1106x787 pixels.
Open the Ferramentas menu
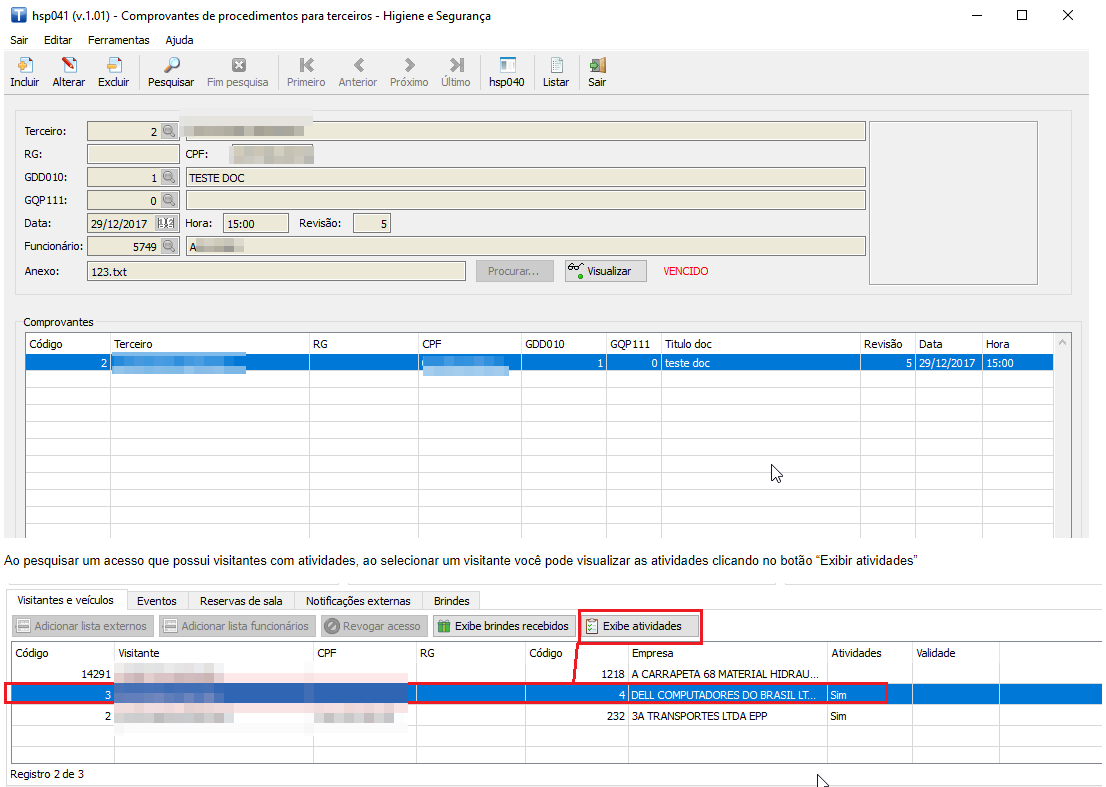point(118,40)
